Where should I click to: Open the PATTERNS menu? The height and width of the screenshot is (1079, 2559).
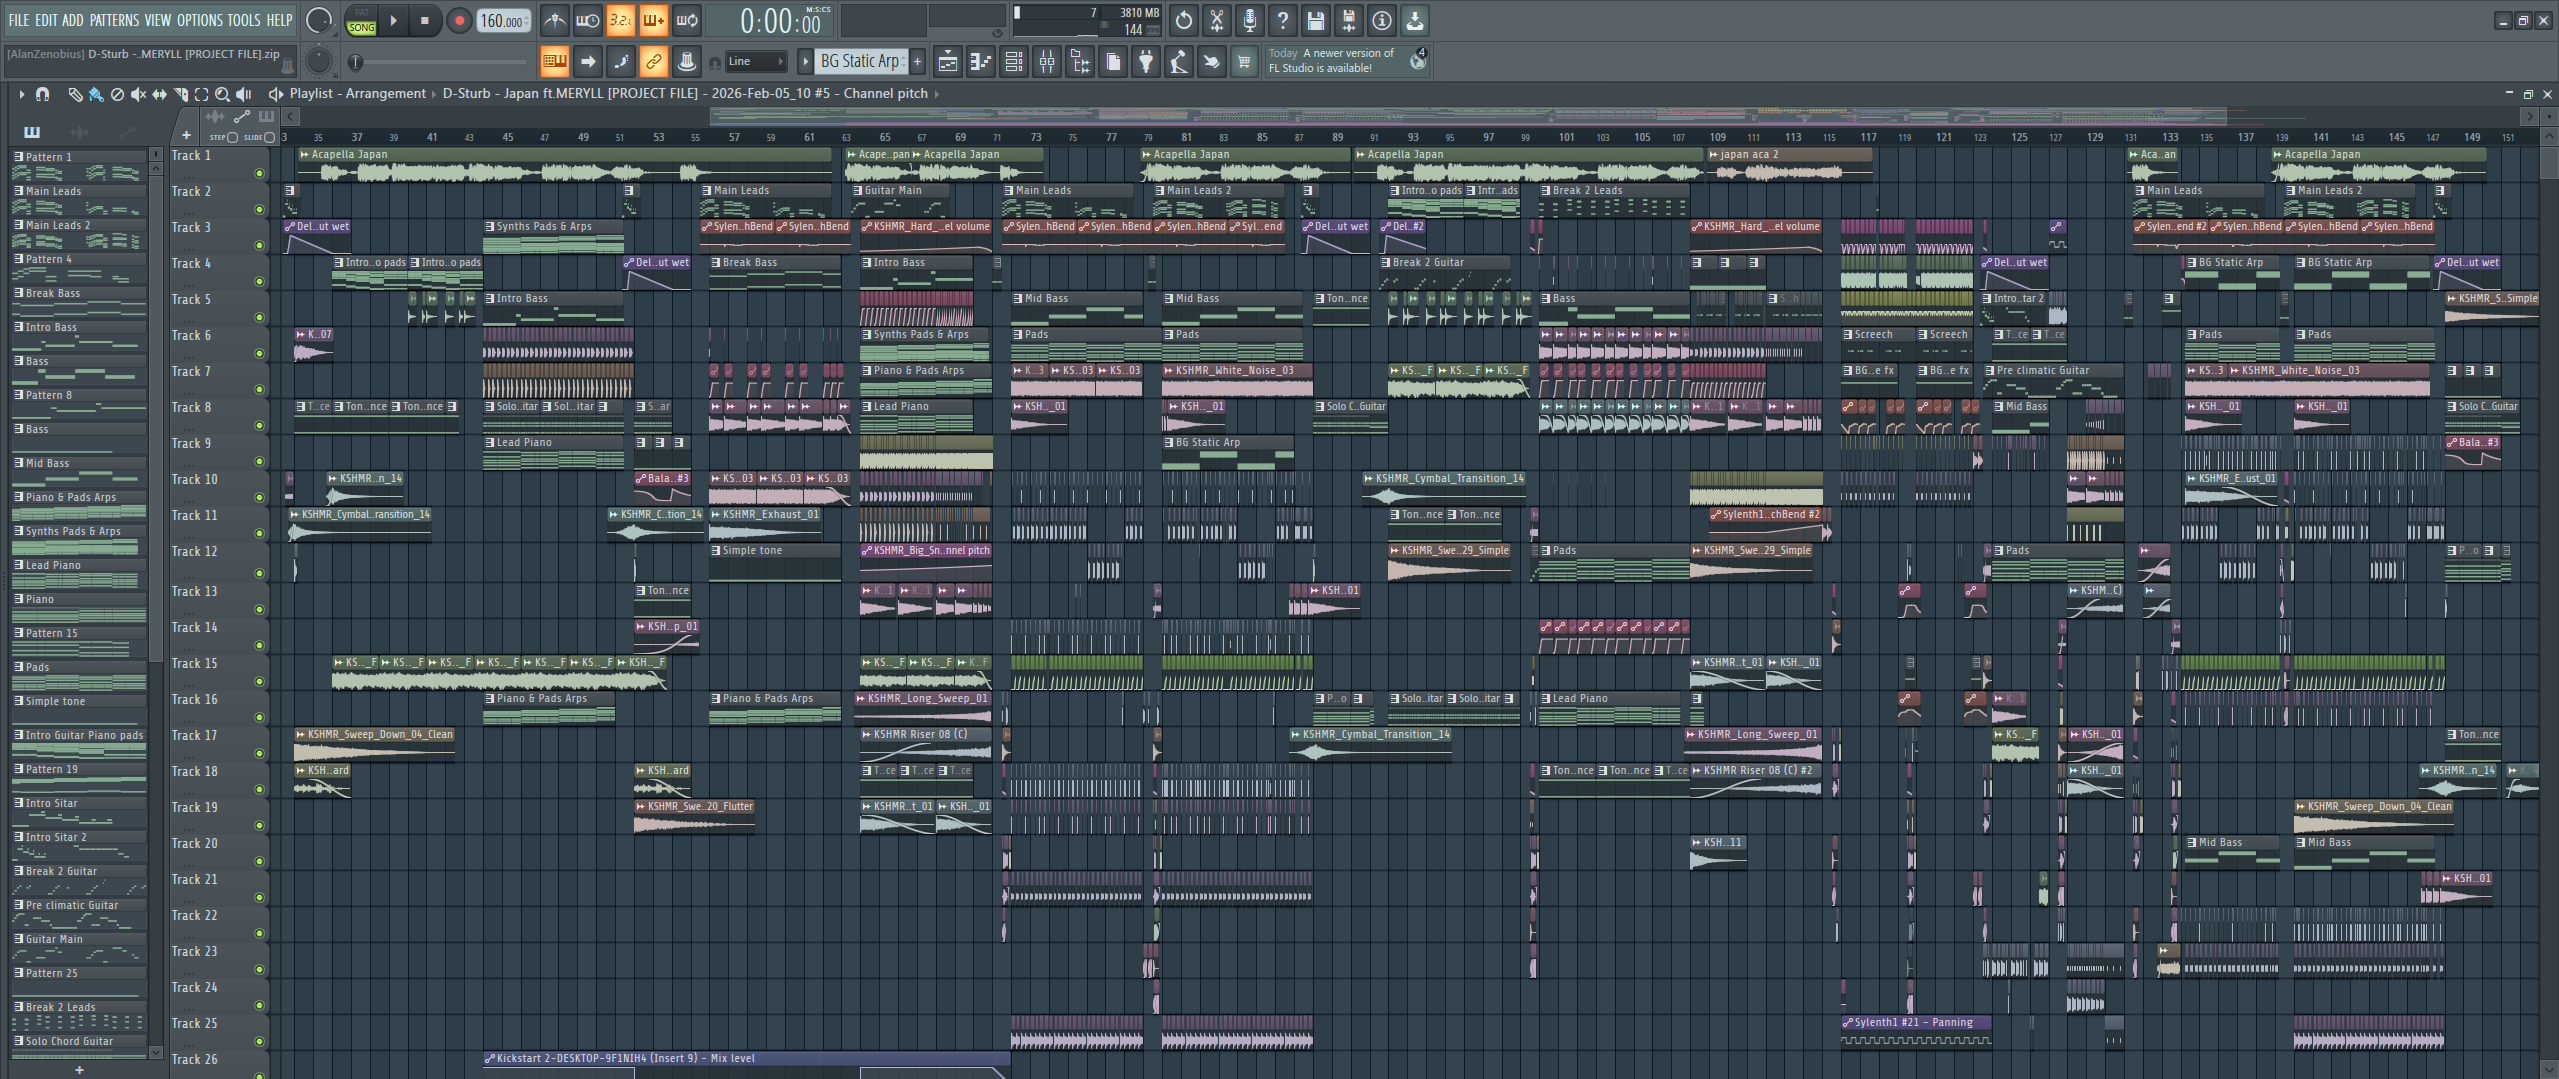click(x=114, y=20)
